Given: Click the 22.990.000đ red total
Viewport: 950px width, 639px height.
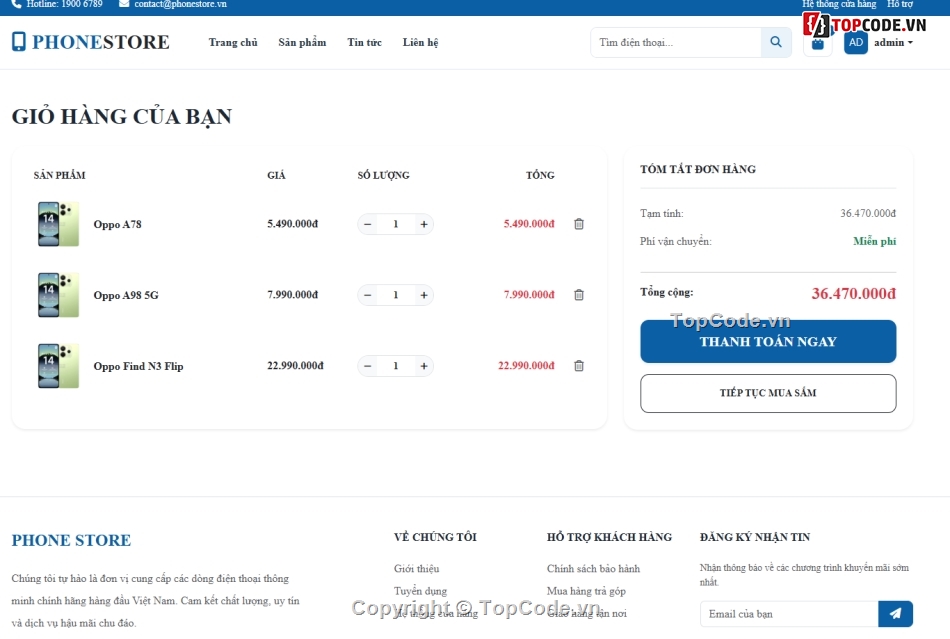Looking at the screenshot, I should (526, 366).
